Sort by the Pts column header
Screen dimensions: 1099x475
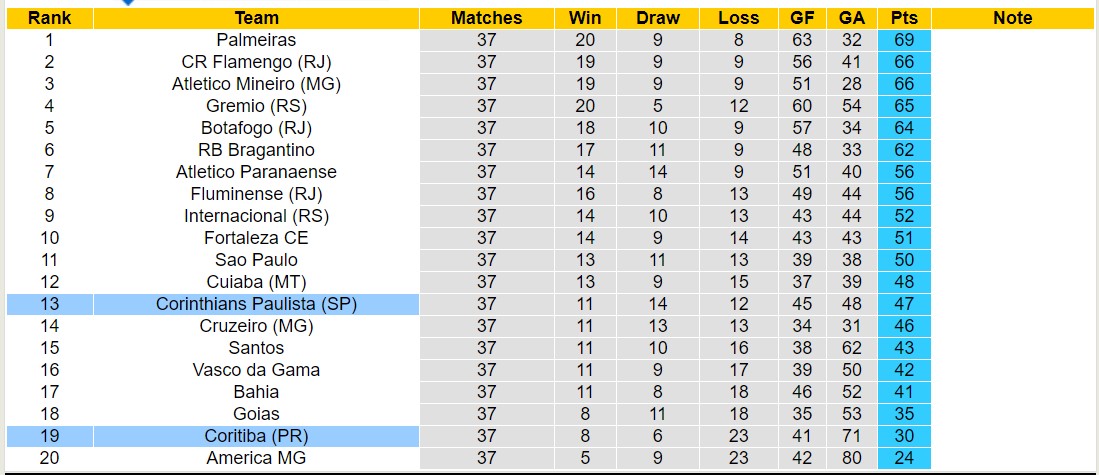905,18
